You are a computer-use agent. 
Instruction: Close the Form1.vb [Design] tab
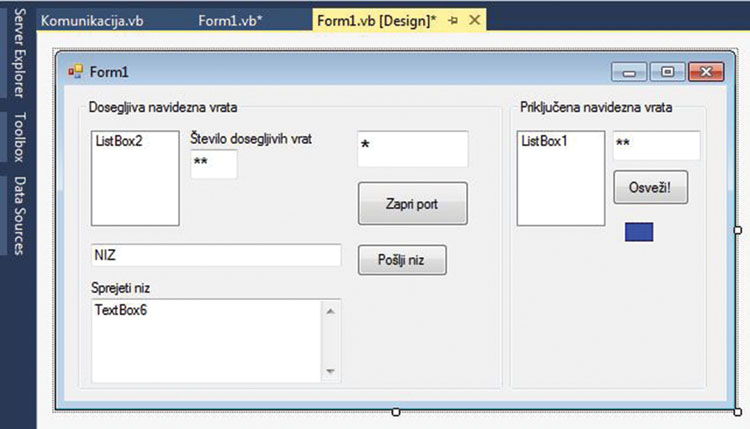[x=474, y=20]
